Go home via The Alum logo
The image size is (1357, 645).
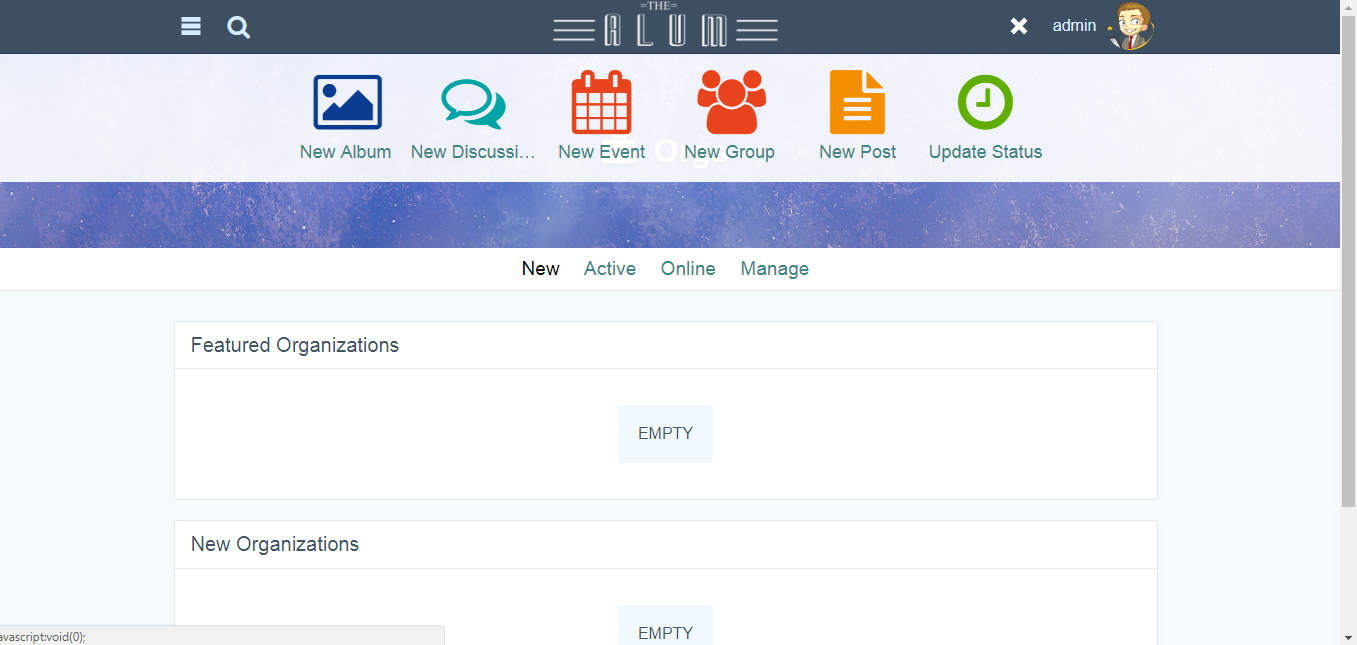(x=665, y=27)
